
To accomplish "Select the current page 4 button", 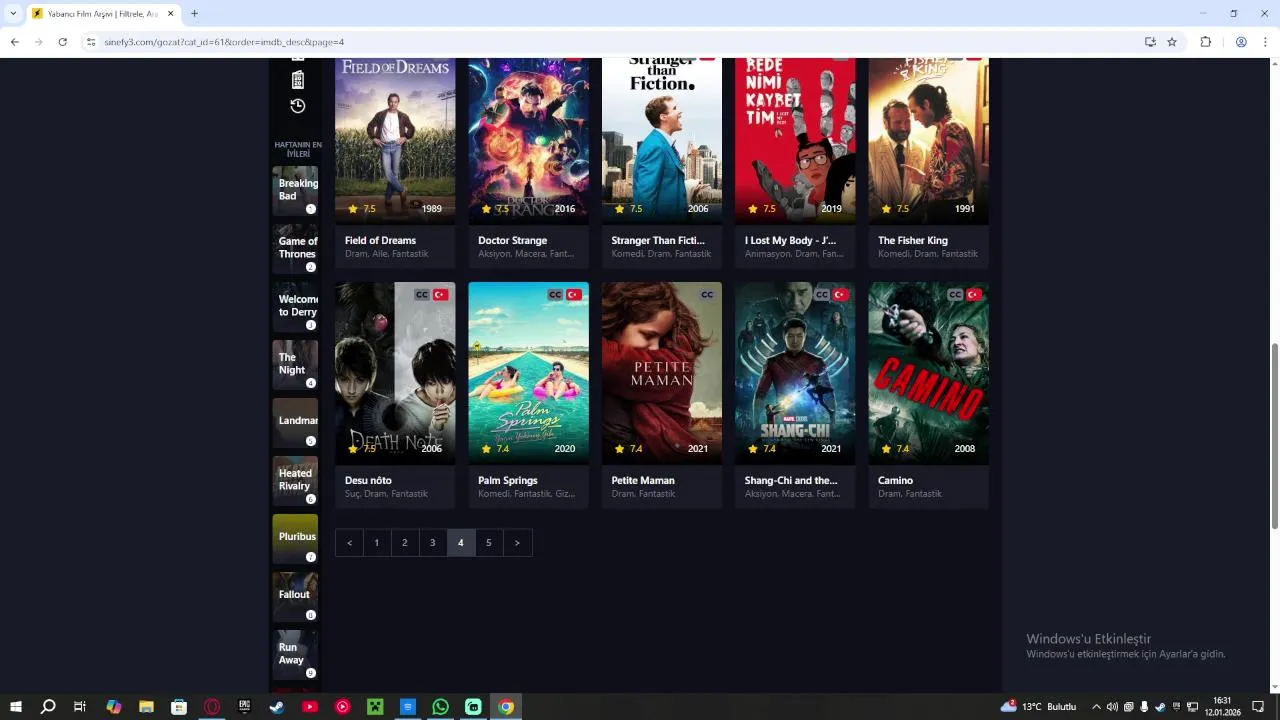I will (x=461, y=543).
